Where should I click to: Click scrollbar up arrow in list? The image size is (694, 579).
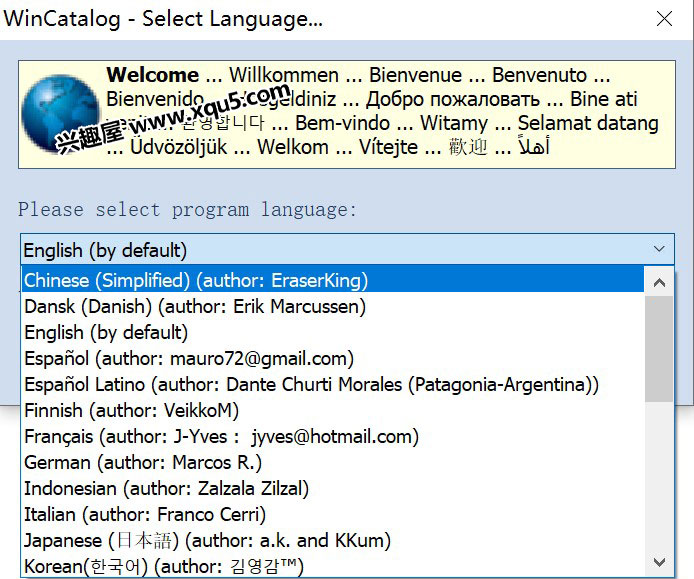(x=659, y=282)
